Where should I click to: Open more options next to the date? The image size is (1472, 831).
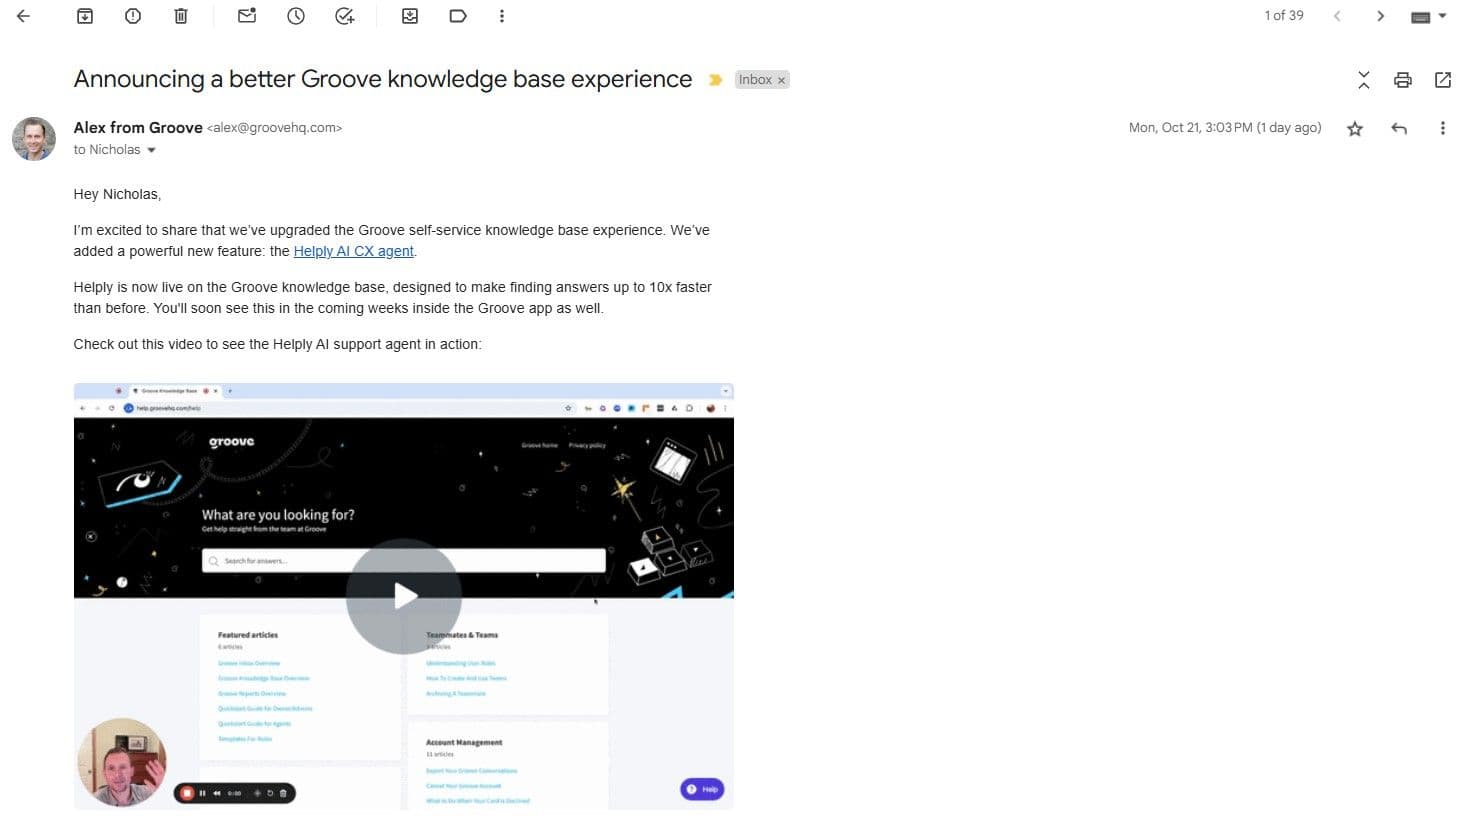tap(1443, 128)
